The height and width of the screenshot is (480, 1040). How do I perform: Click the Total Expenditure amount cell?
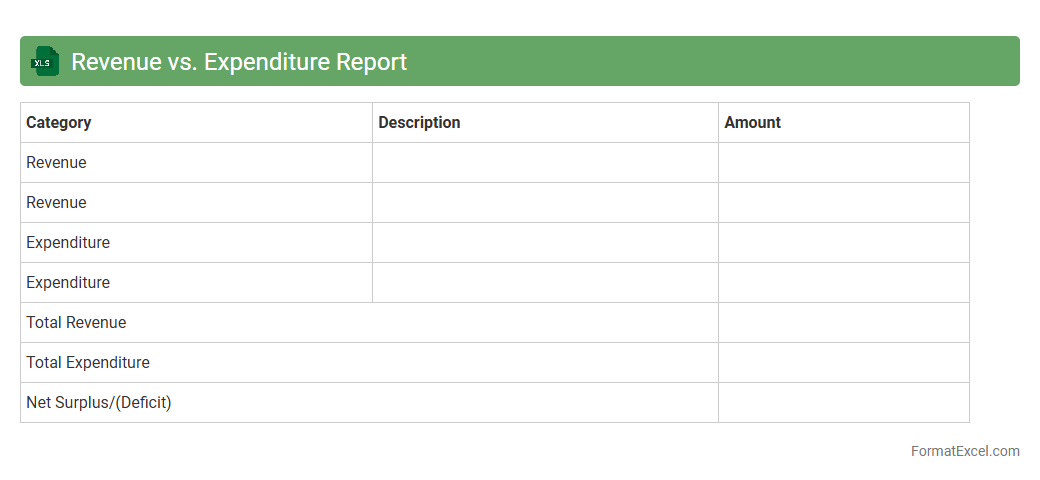[x=843, y=362]
